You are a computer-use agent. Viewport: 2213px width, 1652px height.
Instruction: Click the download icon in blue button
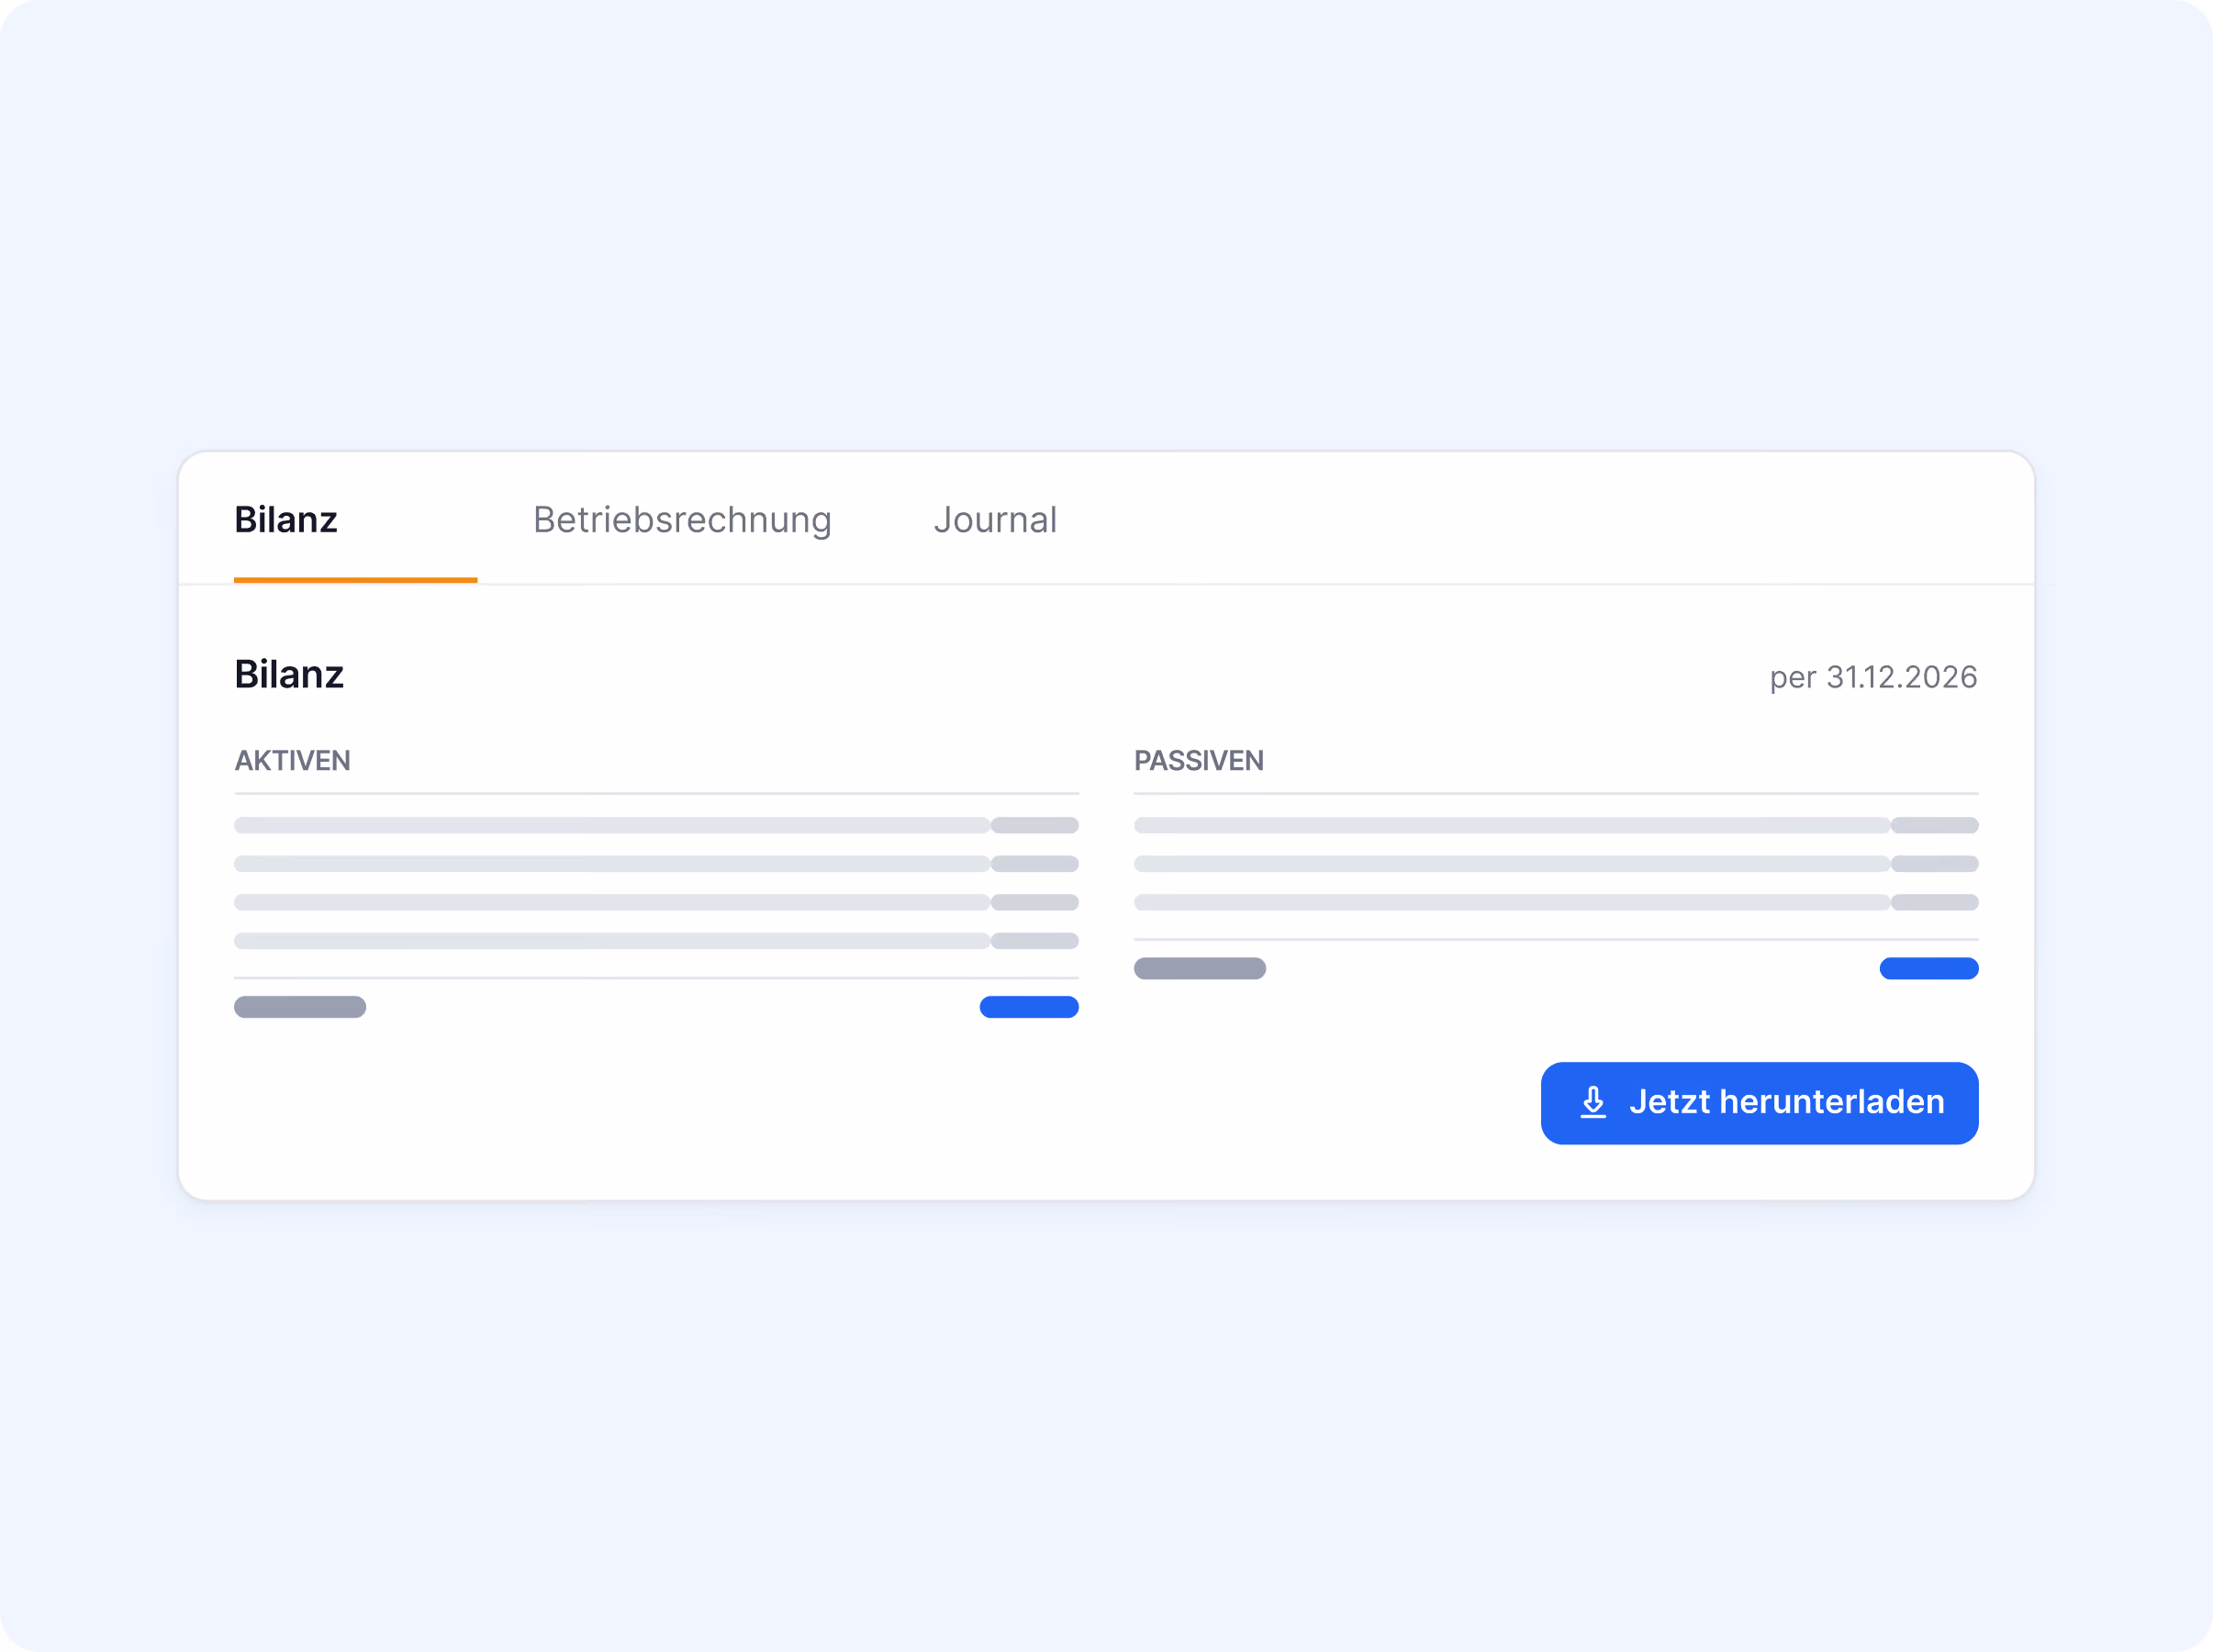(1593, 1102)
